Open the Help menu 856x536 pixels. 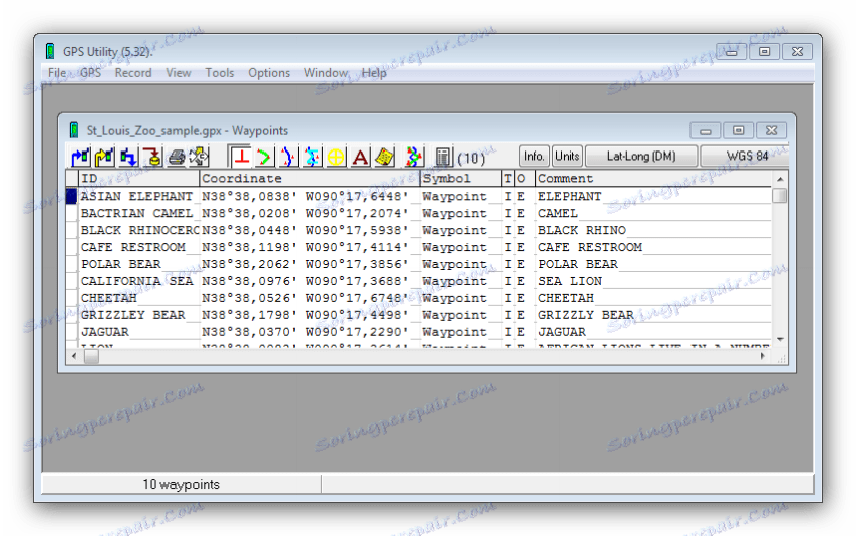click(374, 73)
